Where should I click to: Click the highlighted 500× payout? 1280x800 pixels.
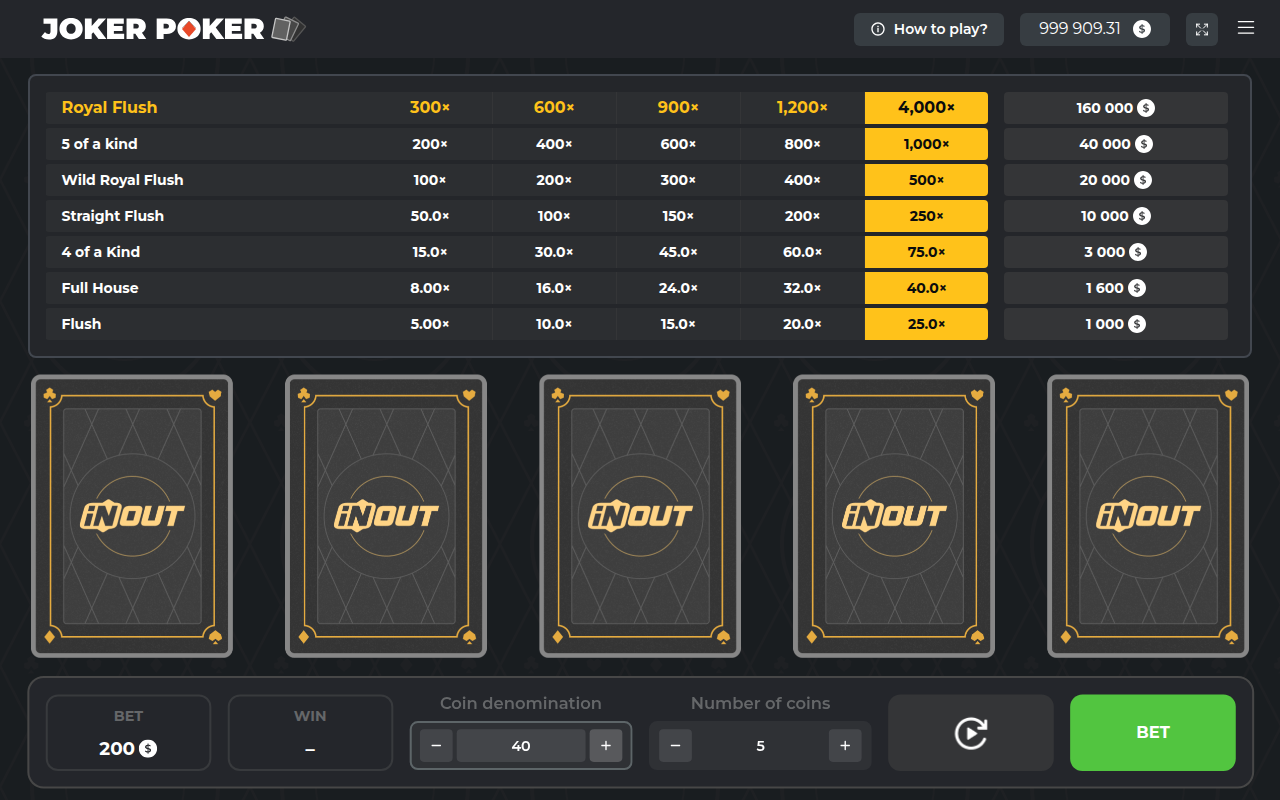tap(926, 180)
